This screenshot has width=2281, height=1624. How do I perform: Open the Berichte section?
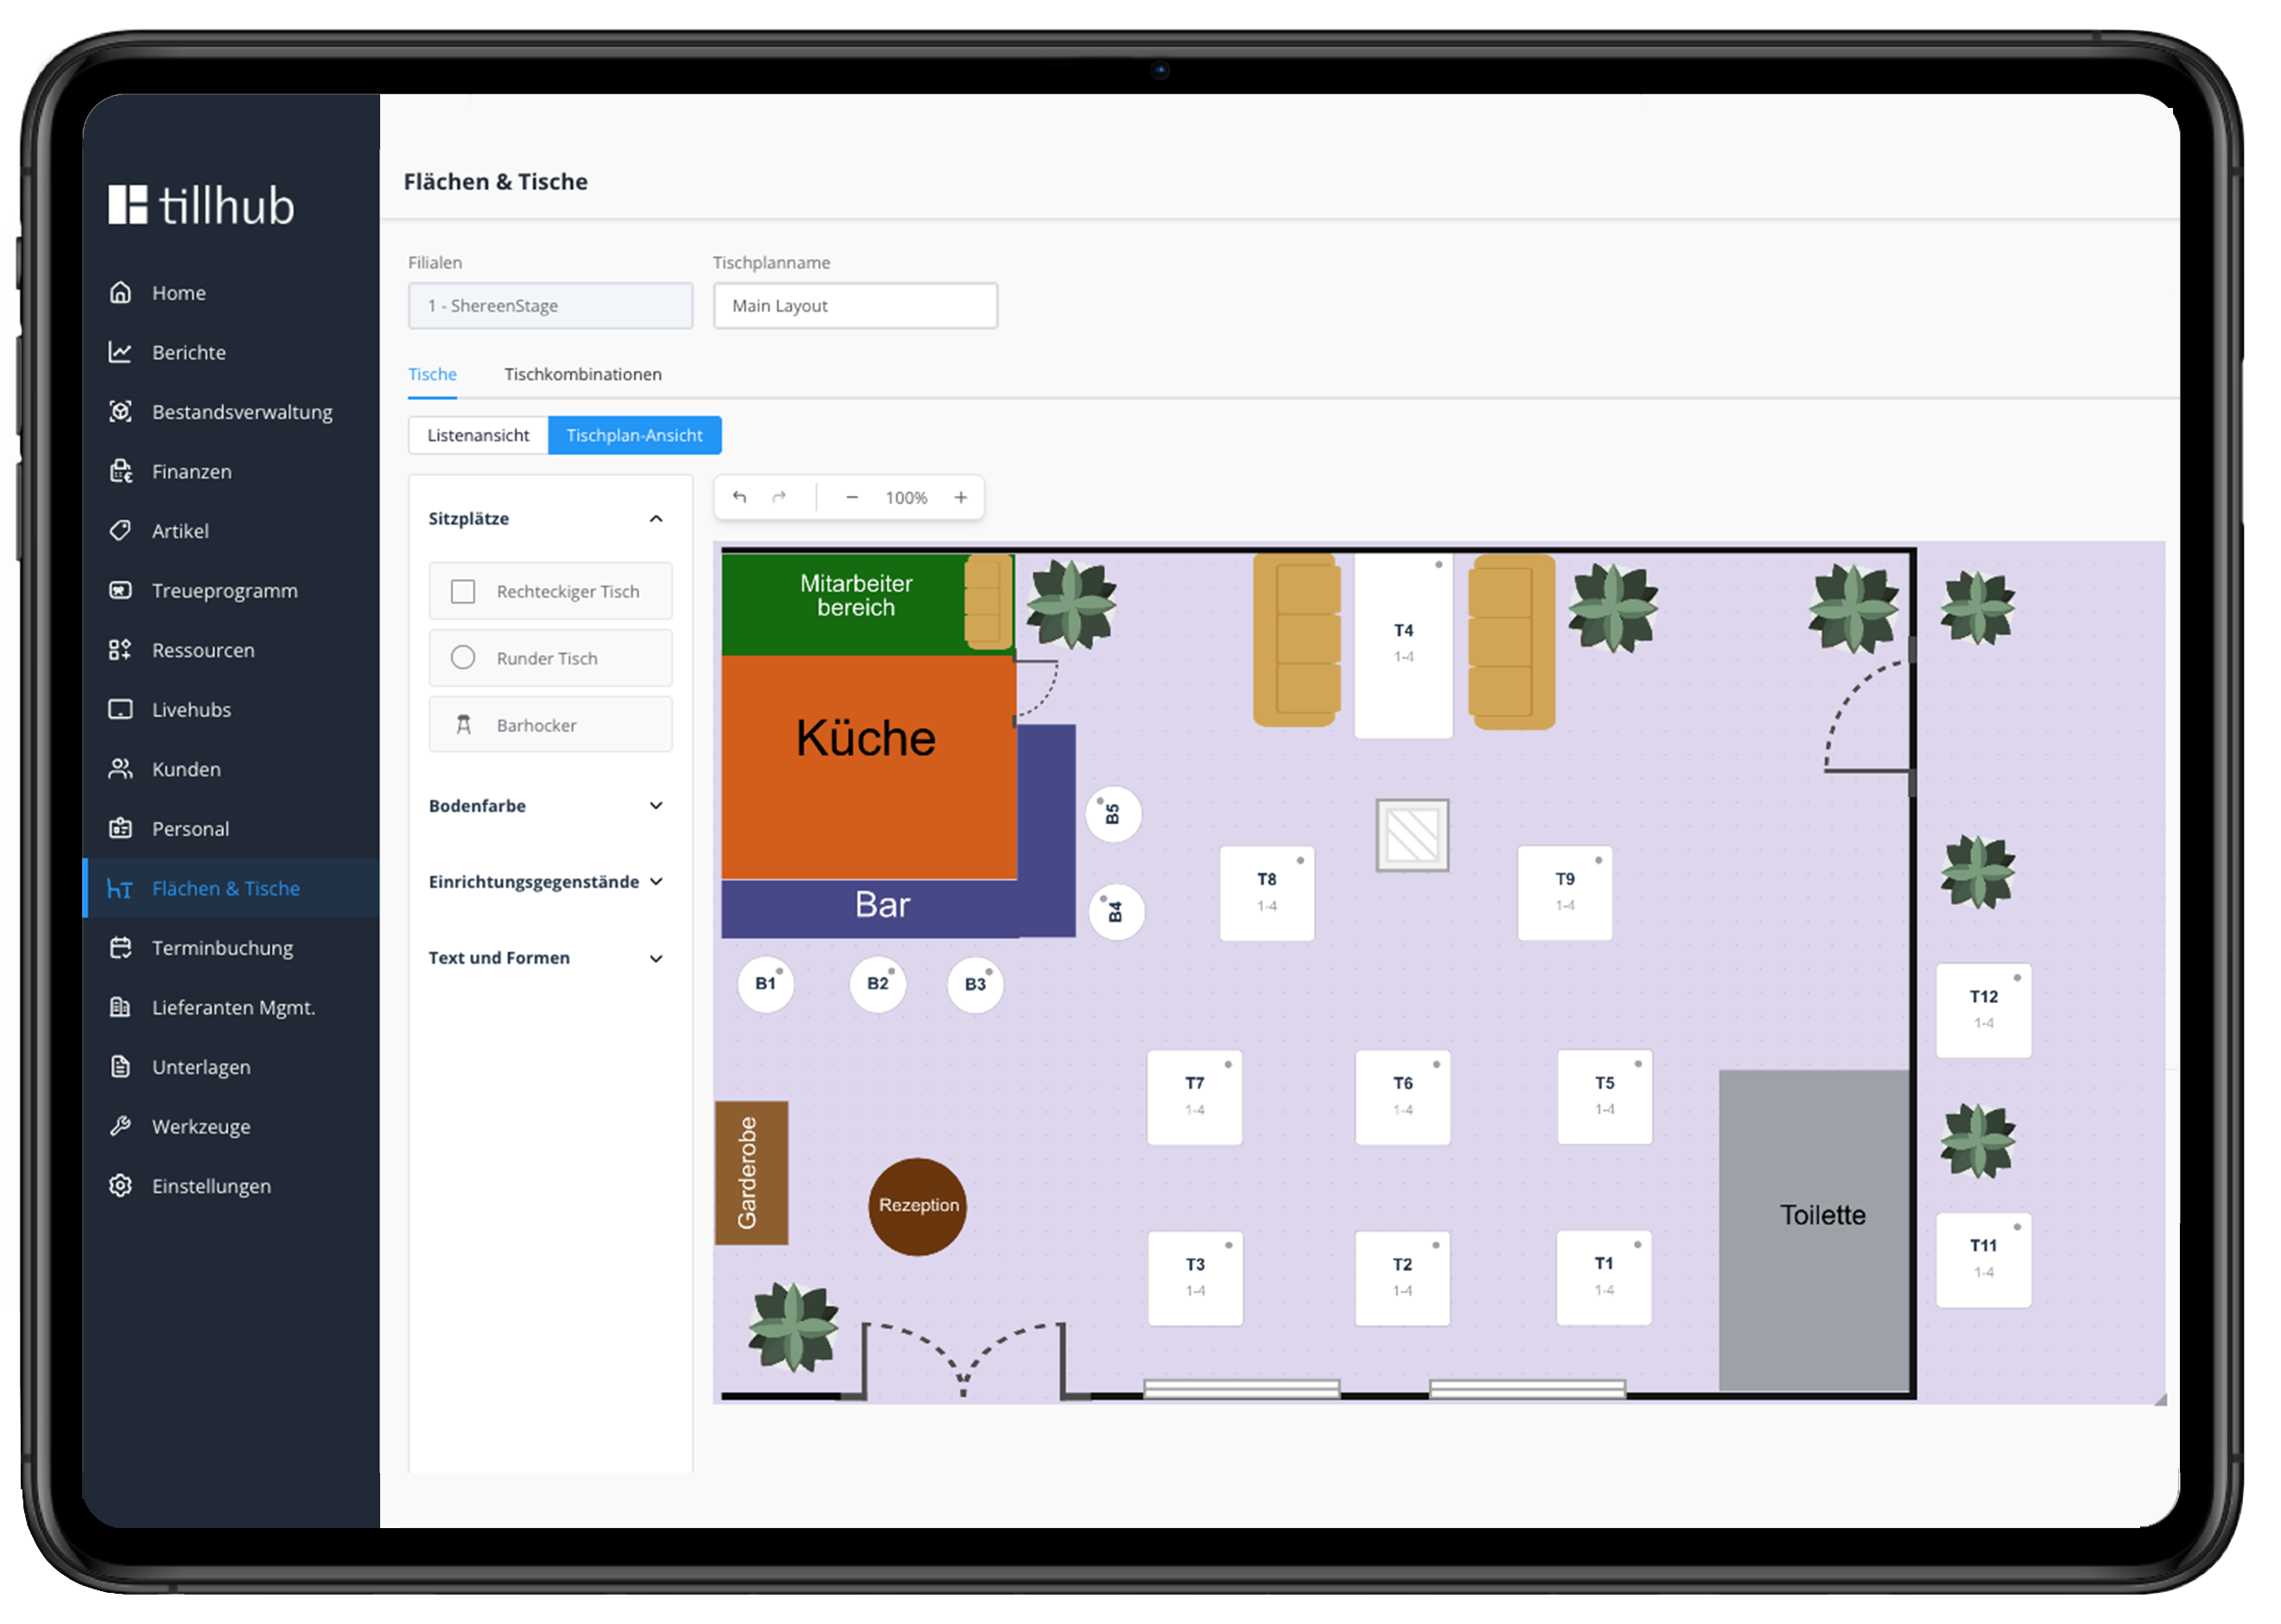[x=188, y=352]
